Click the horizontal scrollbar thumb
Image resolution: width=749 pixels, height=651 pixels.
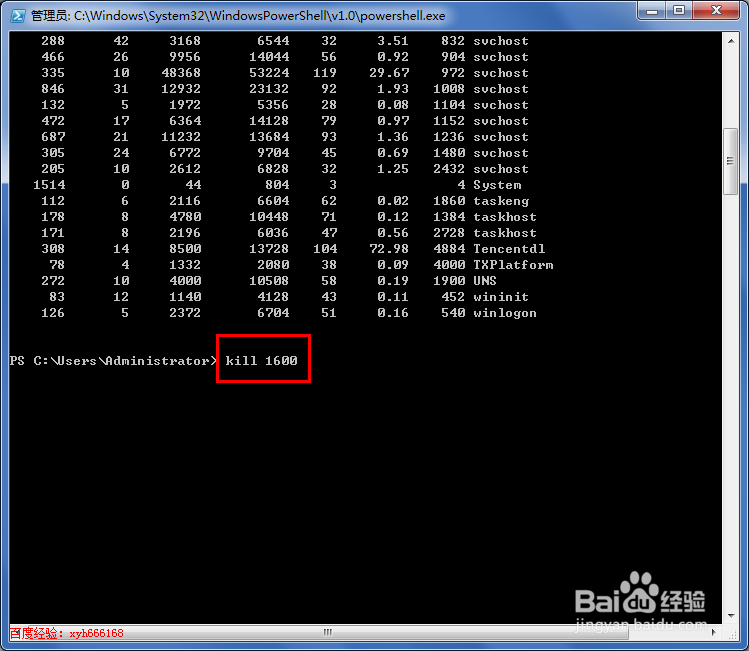point(327,632)
